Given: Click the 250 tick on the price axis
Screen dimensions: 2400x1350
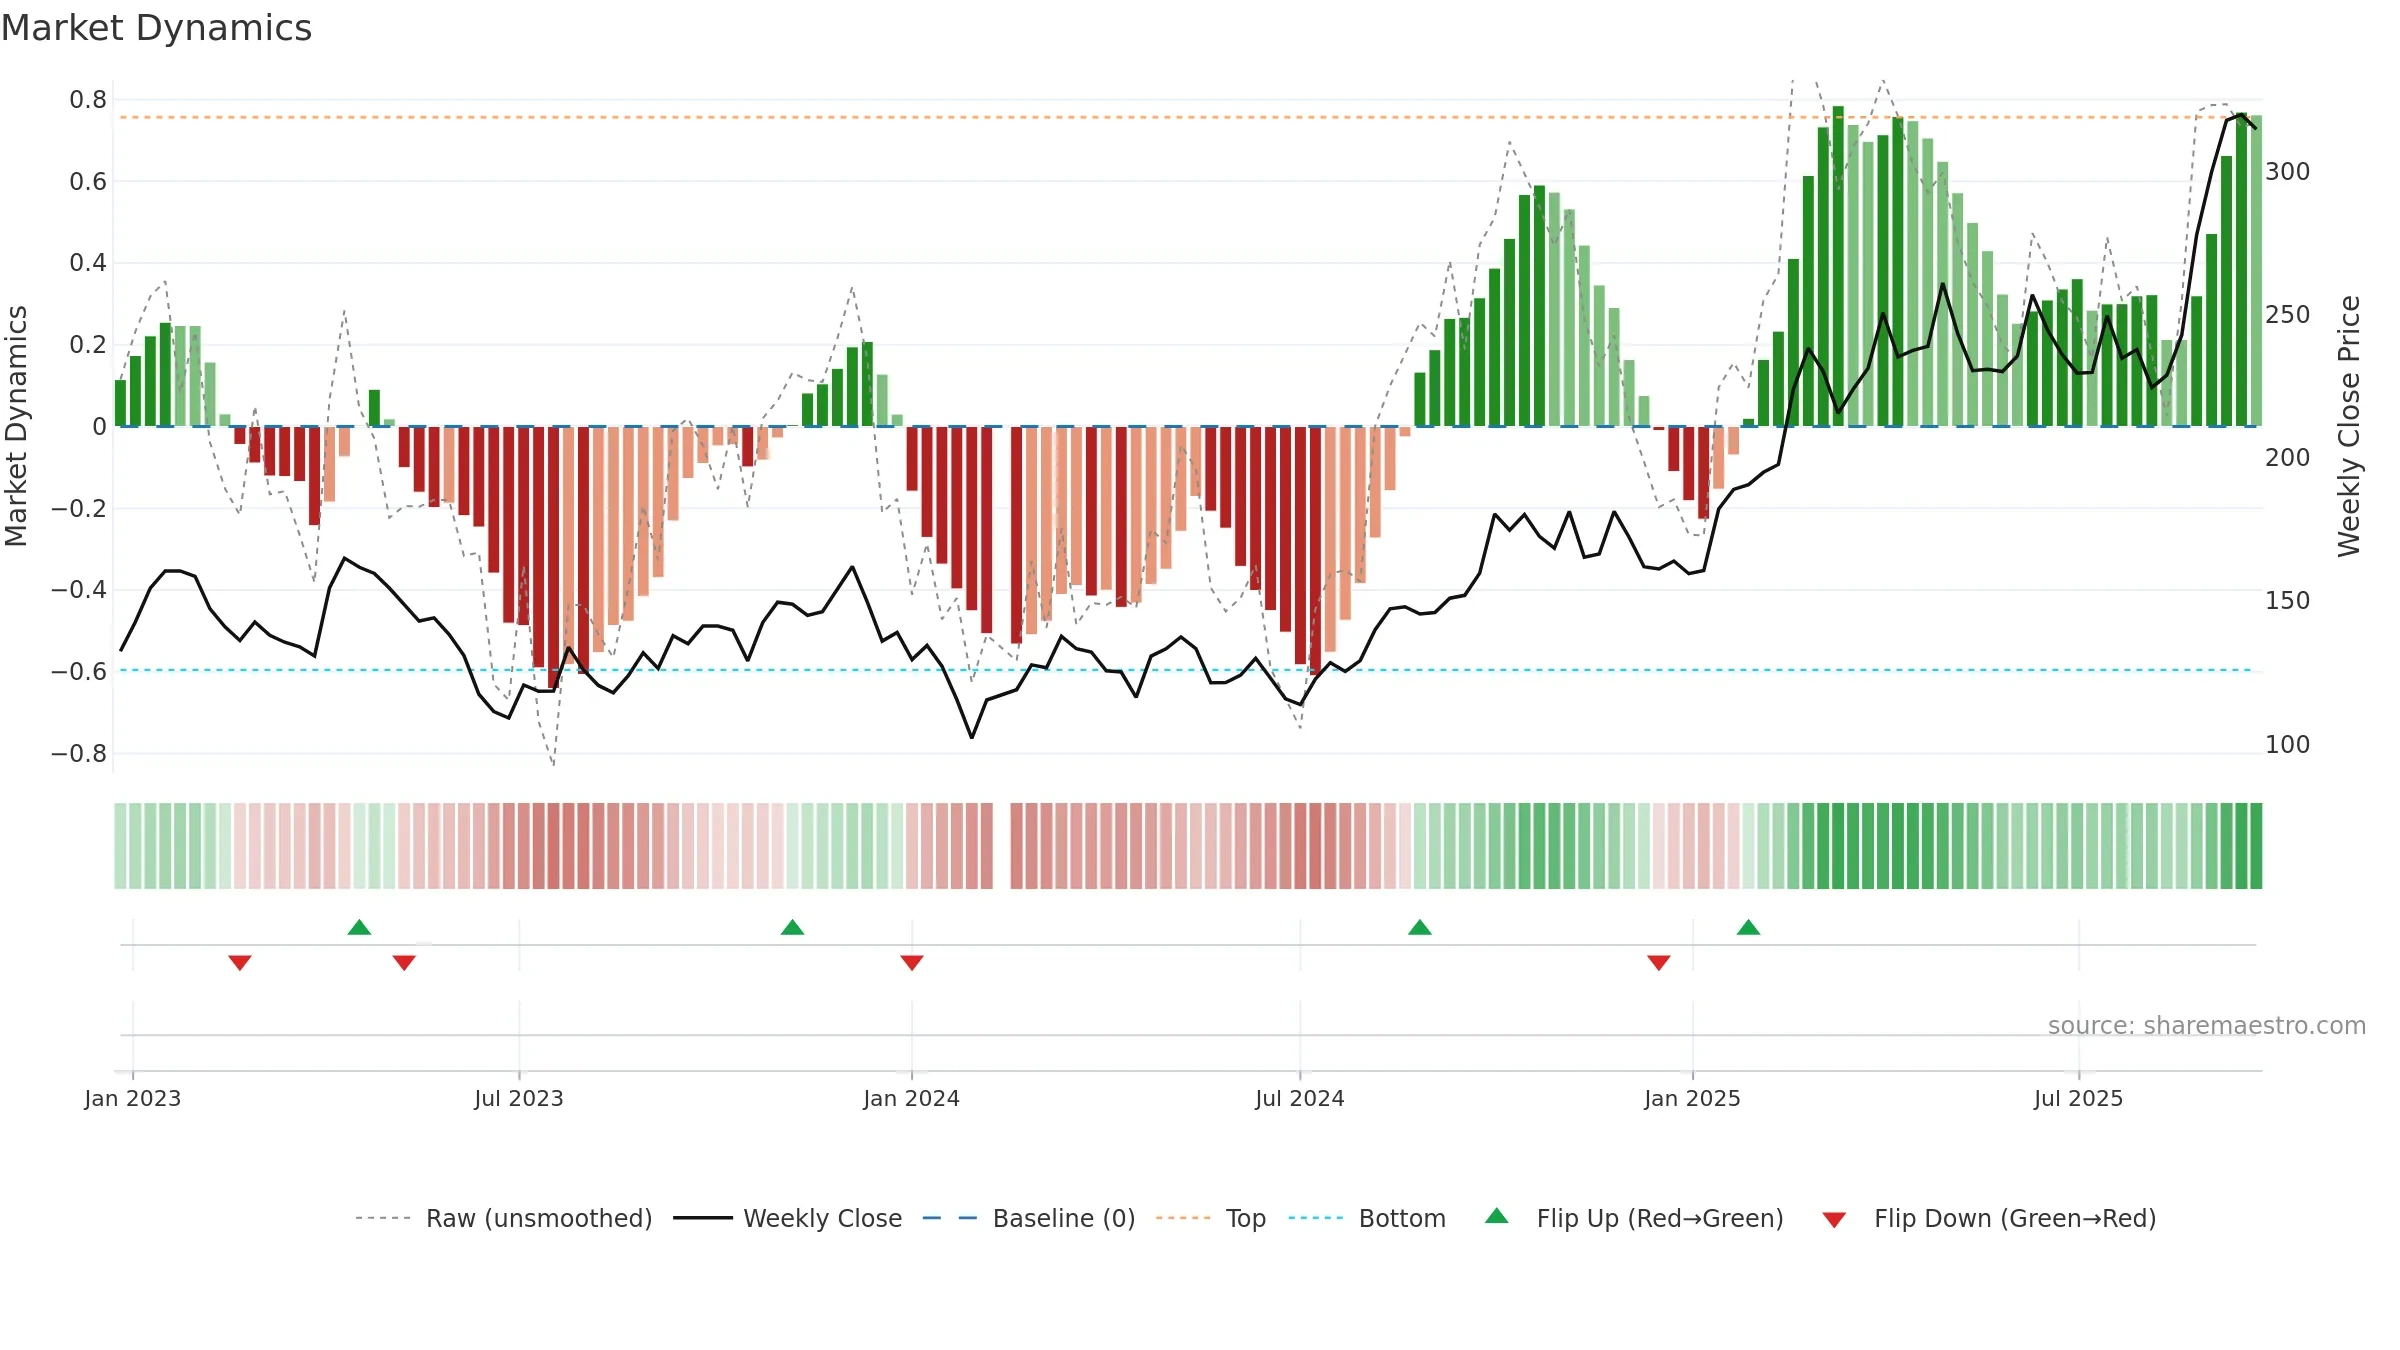Looking at the screenshot, I should pyautogui.click(x=2288, y=315).
